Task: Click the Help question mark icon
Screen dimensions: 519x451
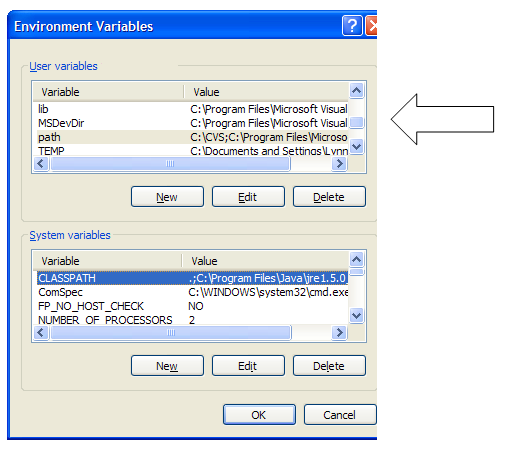Action: pyautogui.click(x=352, y=25)
